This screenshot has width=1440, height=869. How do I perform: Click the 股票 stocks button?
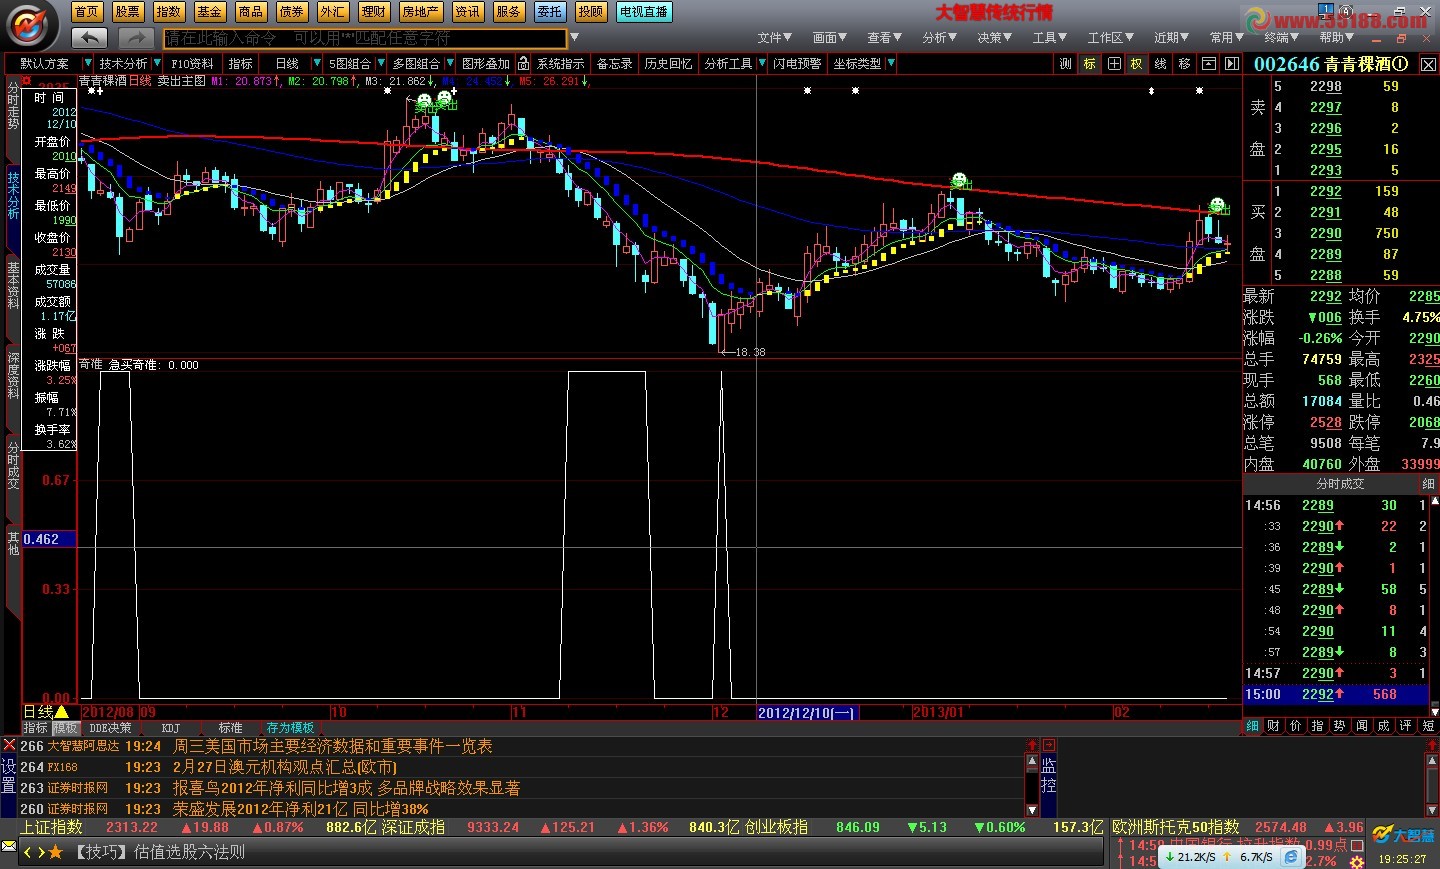tap(128, 12)
